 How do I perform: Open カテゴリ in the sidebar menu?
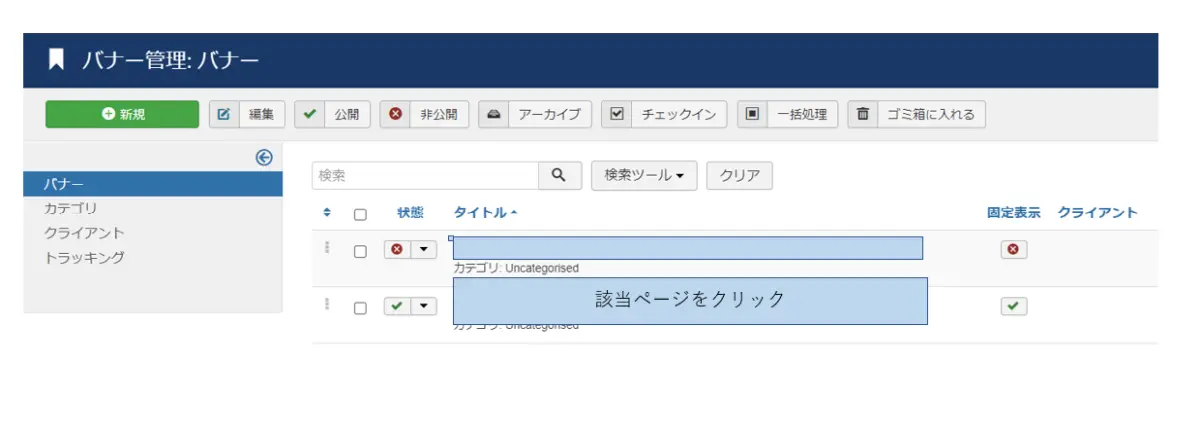(70, 208)
